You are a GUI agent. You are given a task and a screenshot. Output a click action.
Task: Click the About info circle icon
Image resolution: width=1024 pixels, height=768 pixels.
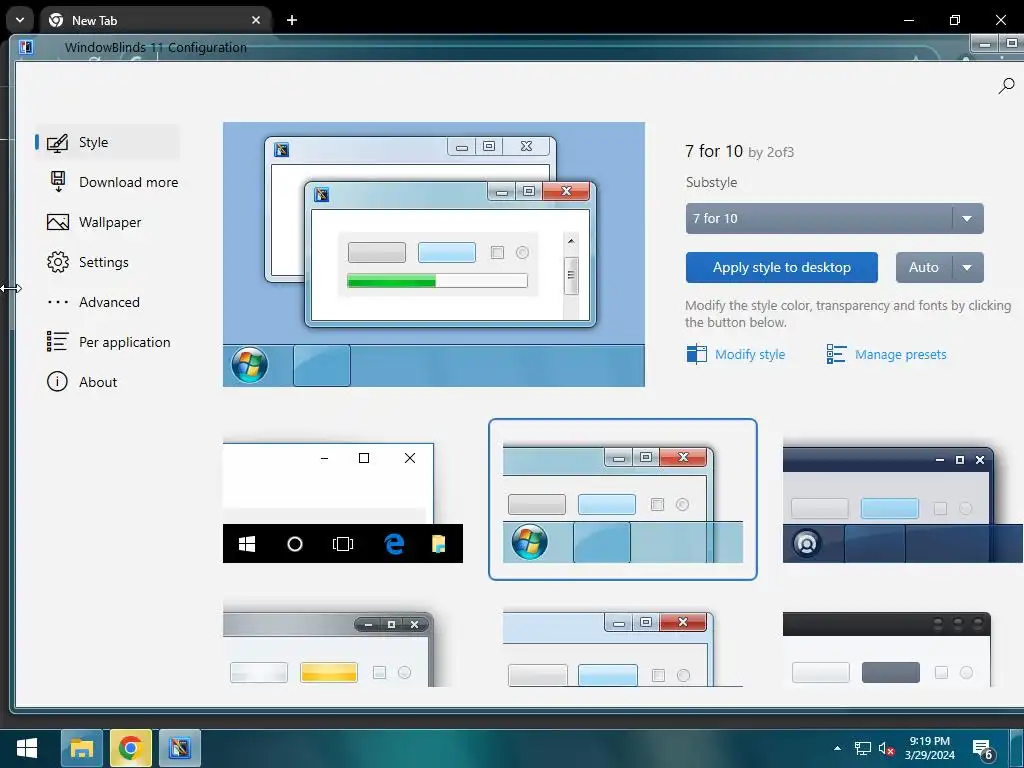57,381
